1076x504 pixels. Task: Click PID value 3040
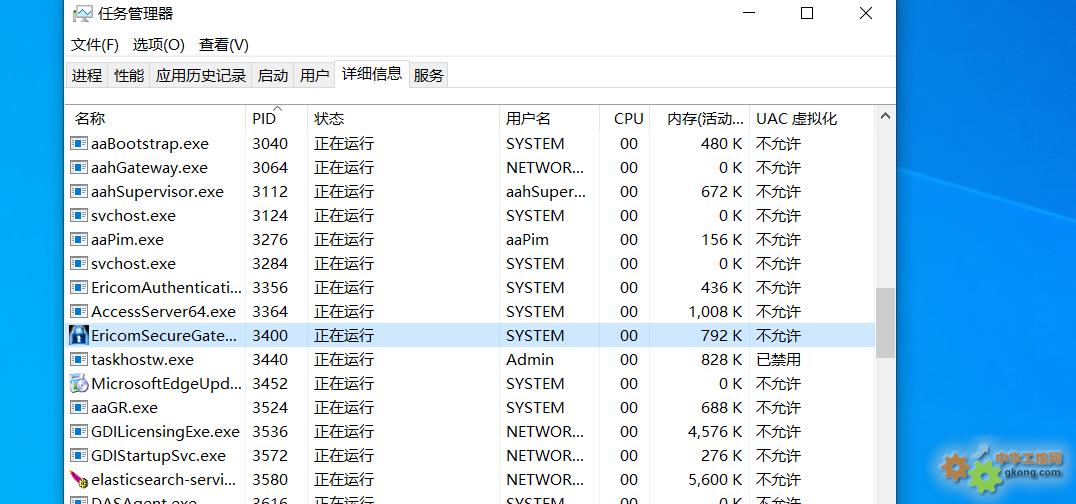click(x=270, y=144)
